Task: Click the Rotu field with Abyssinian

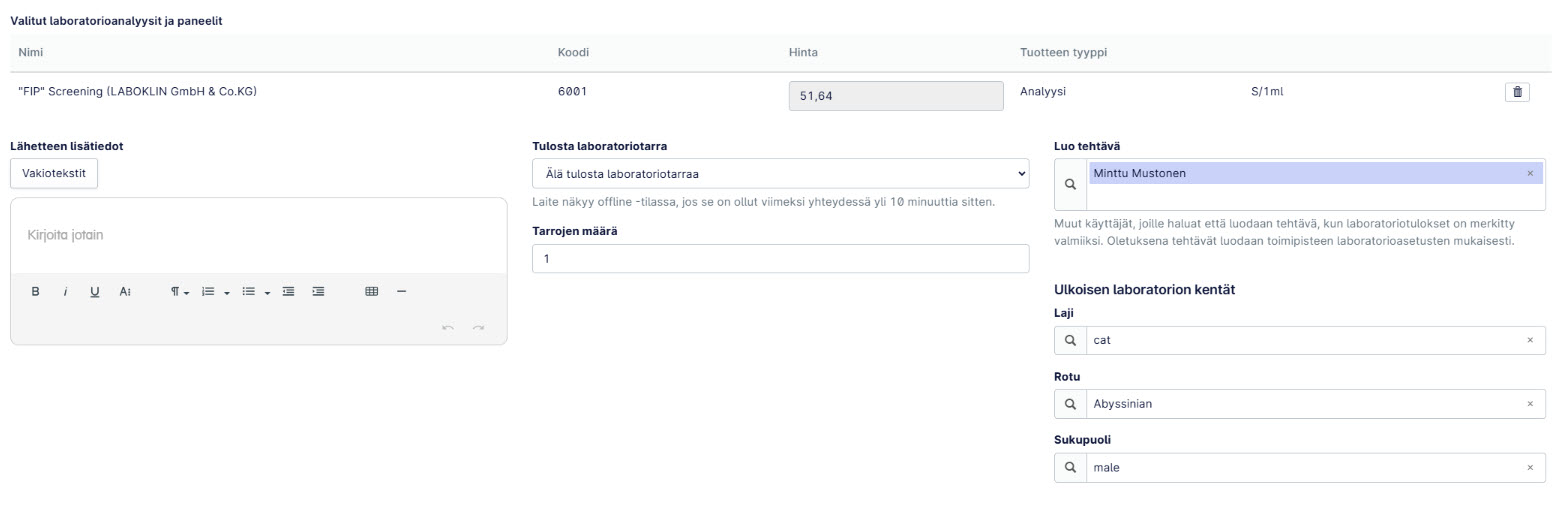Action: click(x=1316, y=404)
